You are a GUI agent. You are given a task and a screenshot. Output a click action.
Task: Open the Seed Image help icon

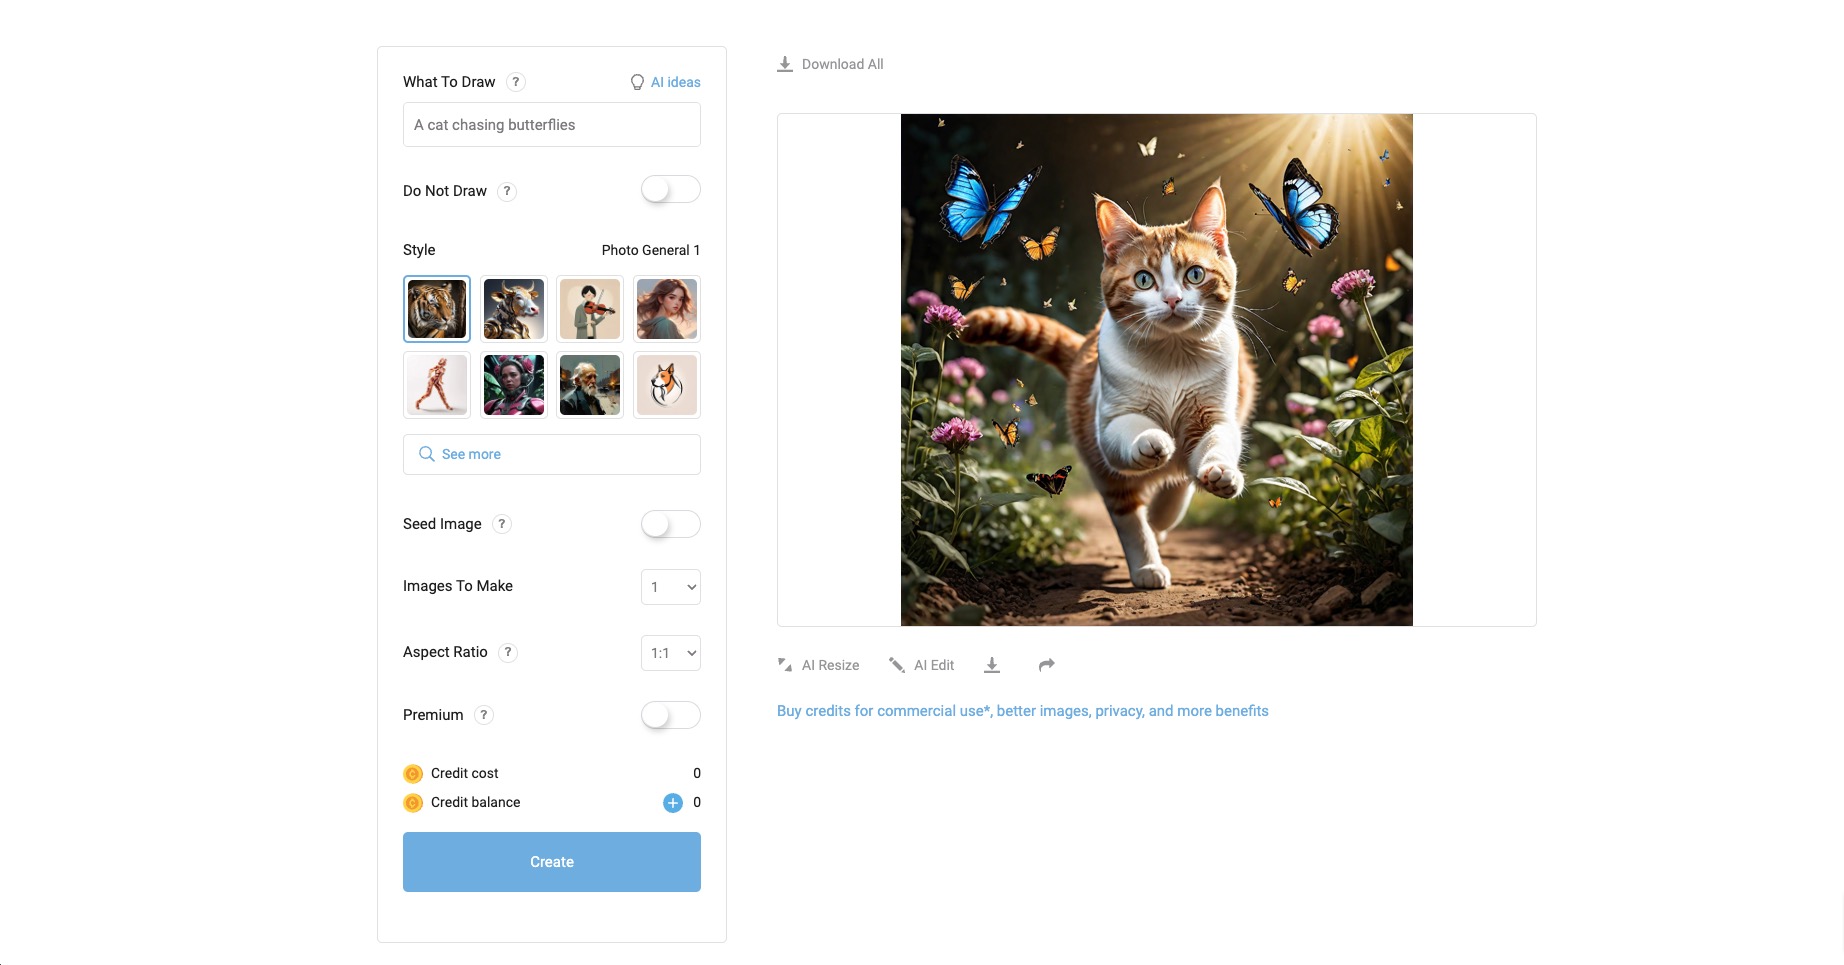coord(502,524)
